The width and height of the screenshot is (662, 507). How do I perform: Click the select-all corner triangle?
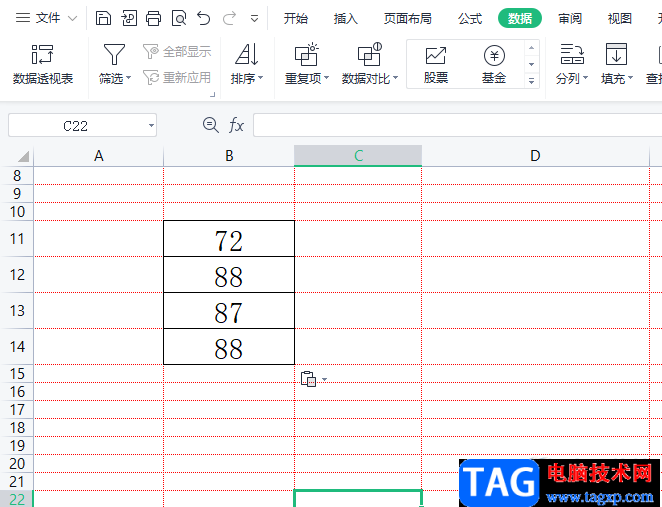click(x=23, y=156)
